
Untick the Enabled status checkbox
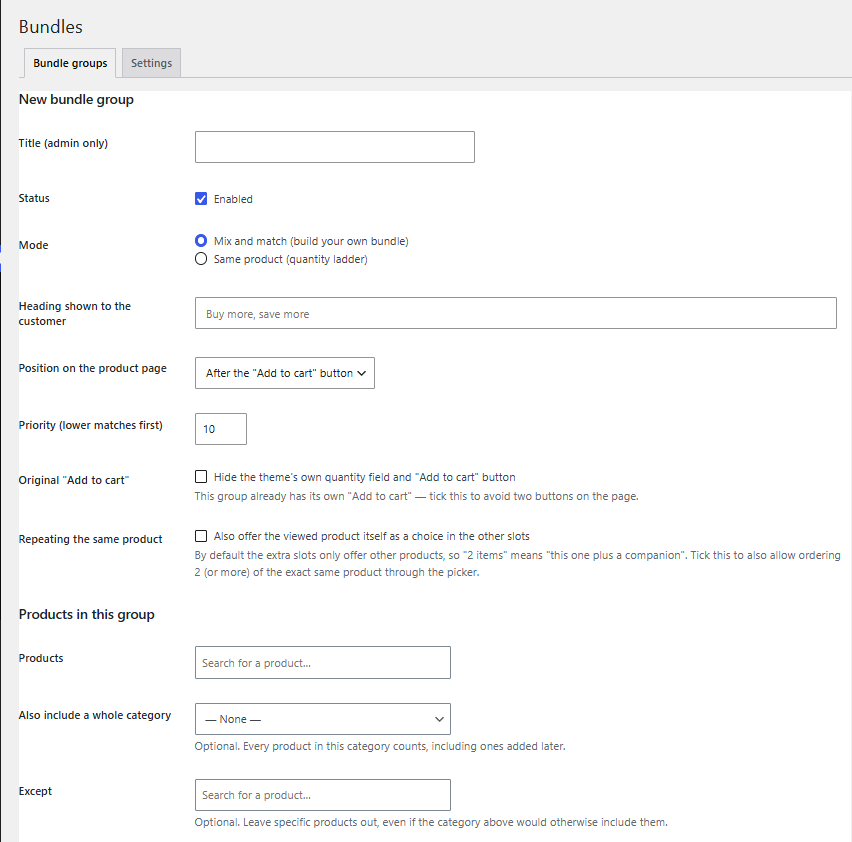click(x=201, y=199)
